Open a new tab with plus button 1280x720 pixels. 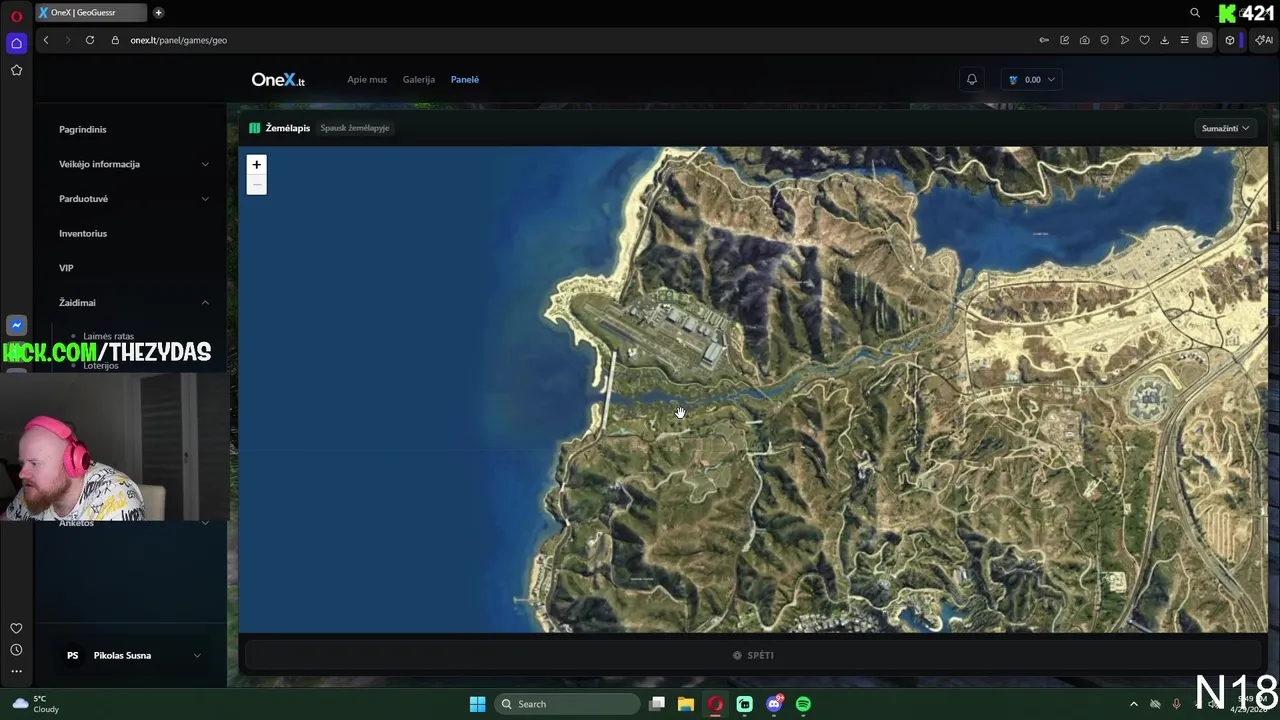click(158, 13)
